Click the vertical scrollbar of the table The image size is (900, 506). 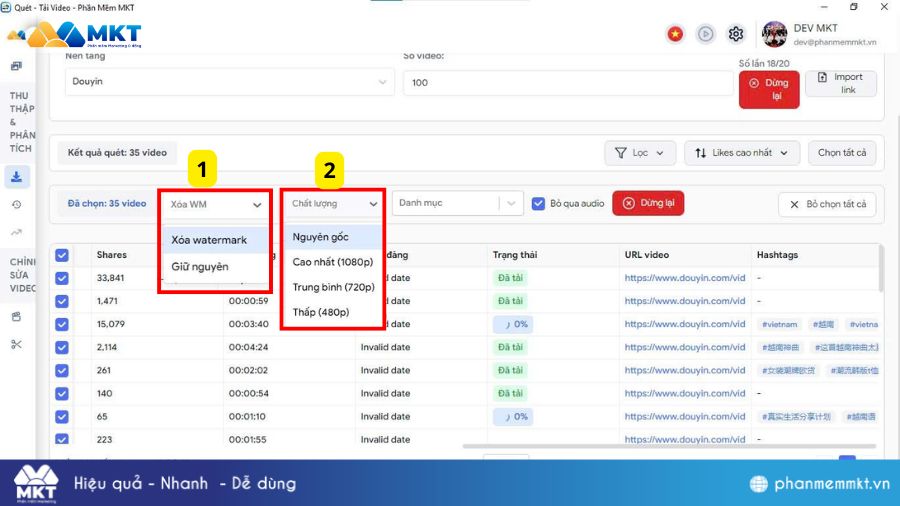[x=880, y=270]
